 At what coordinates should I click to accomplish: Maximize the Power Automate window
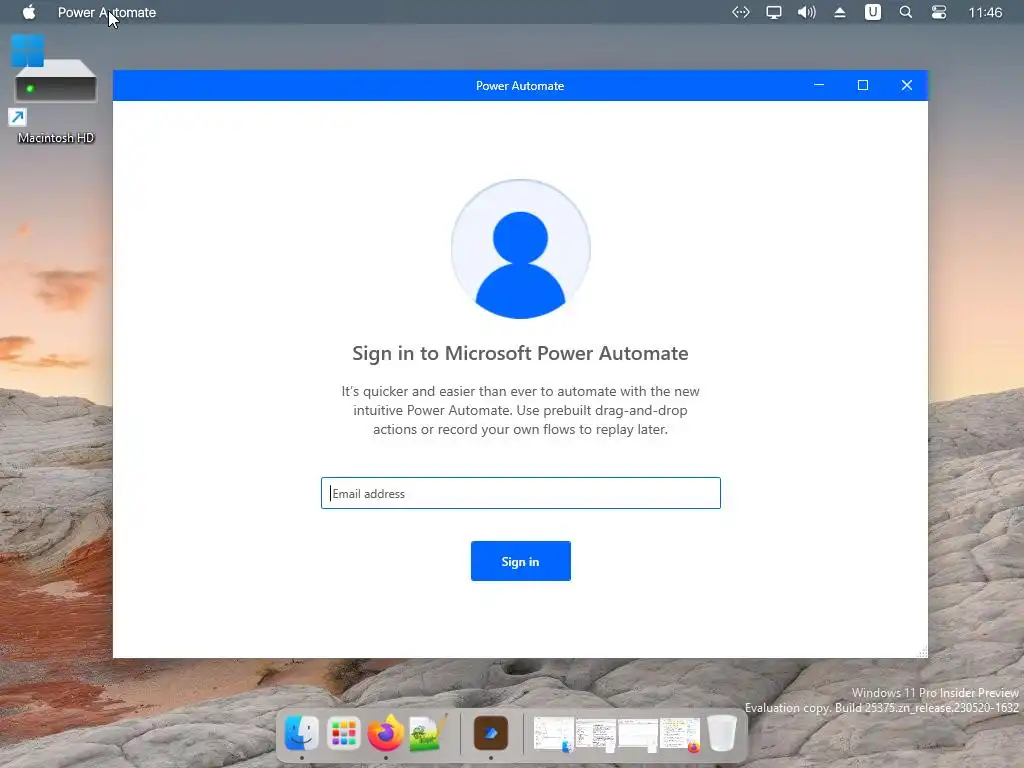click(x=863, y=85)
